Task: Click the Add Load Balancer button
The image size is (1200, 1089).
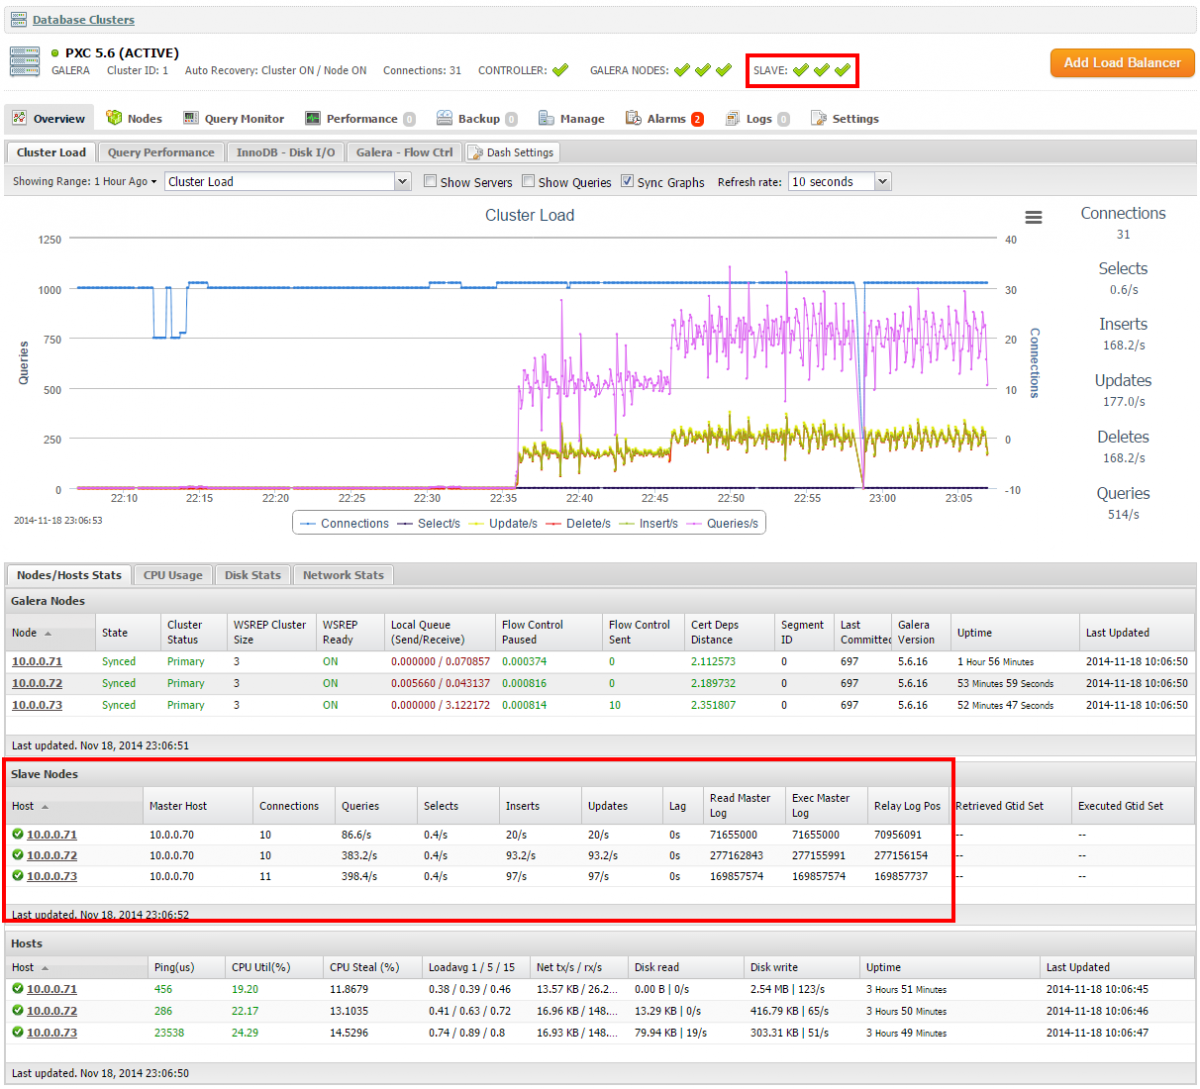Action: point(1122,62)
